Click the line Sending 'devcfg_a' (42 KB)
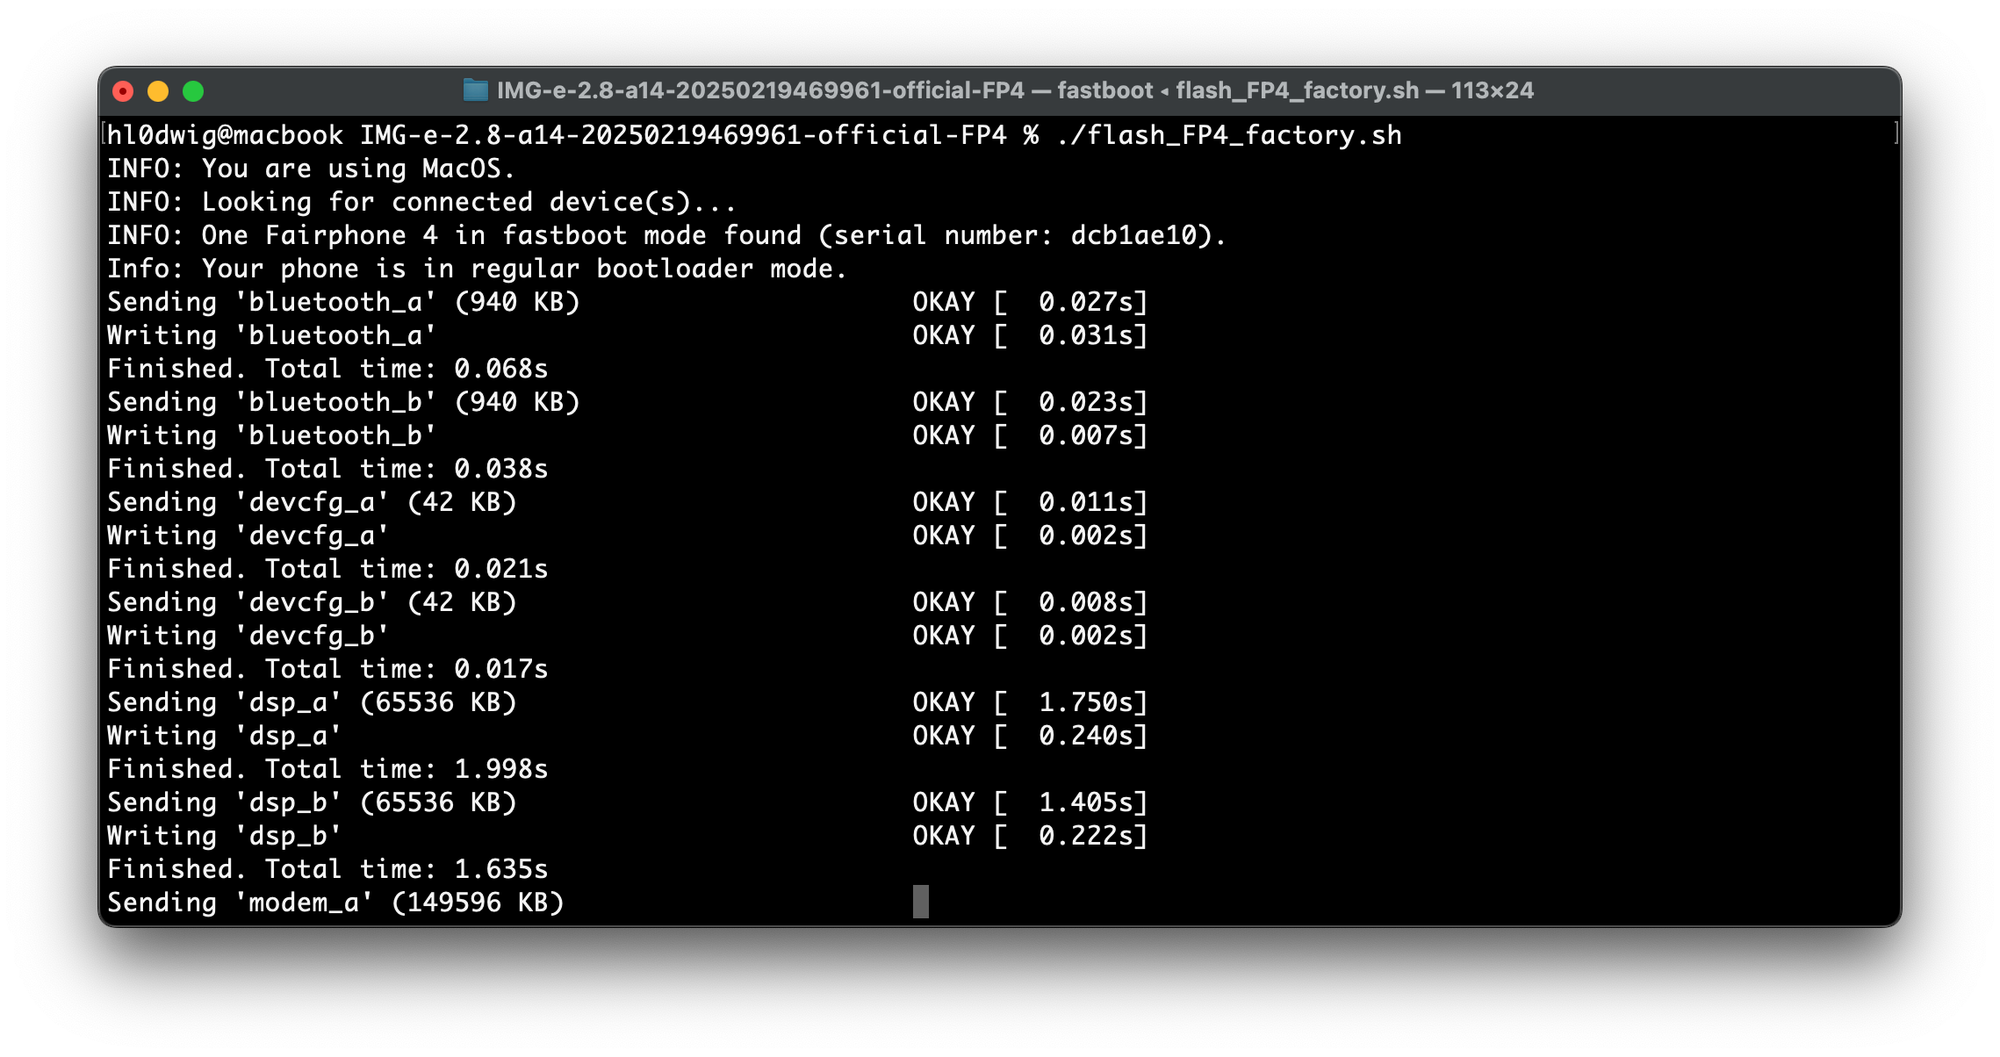Image resolution: width=2000 pixels, height=1057 pixels. 312,502
